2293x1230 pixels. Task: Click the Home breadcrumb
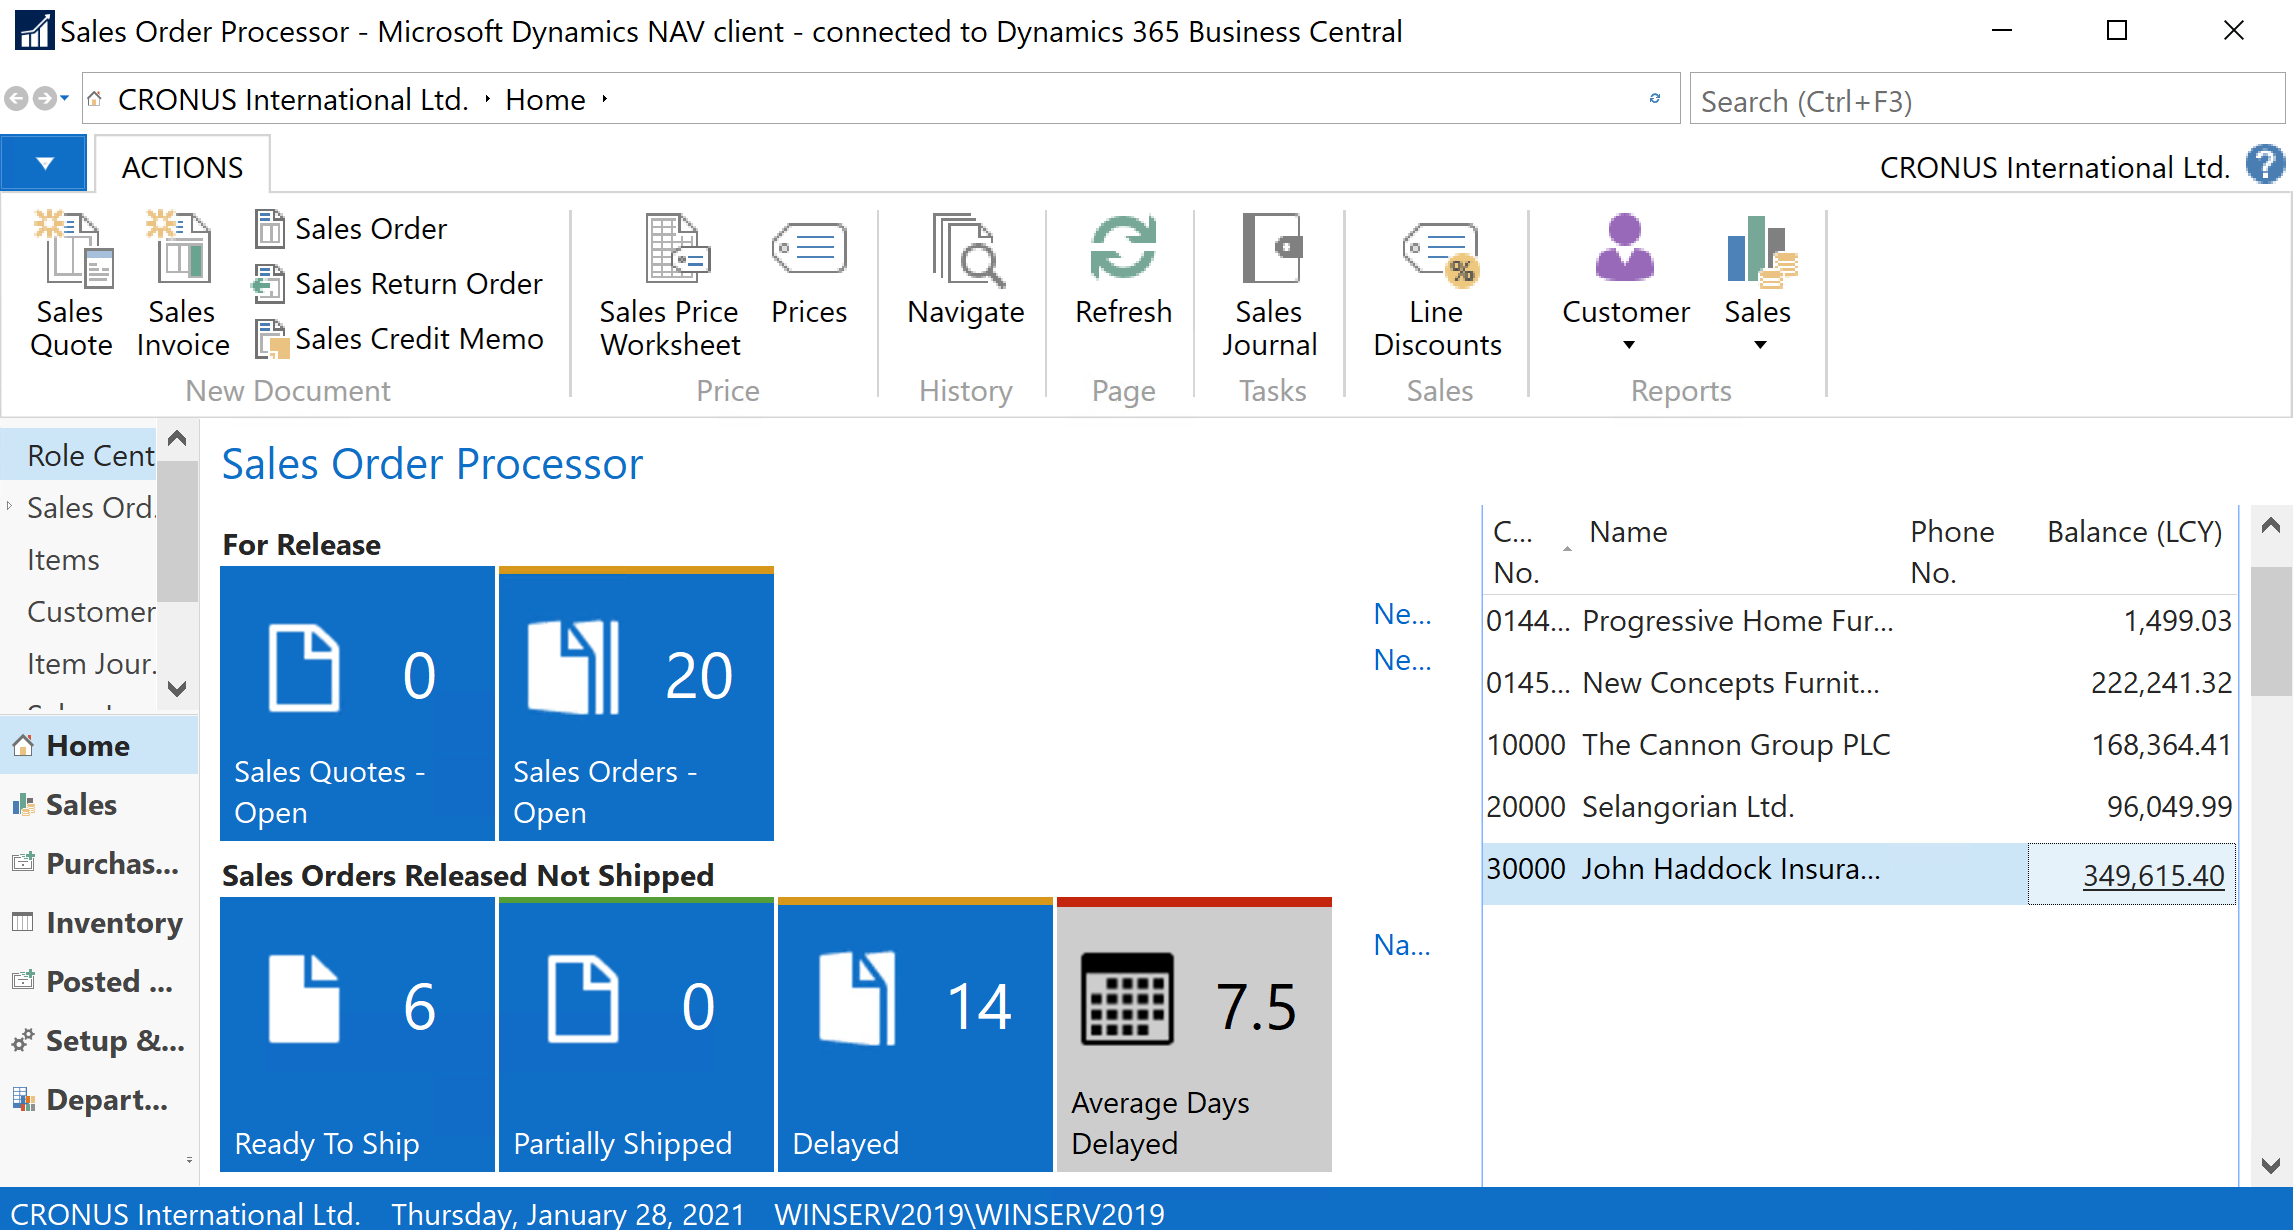(545, 100)
